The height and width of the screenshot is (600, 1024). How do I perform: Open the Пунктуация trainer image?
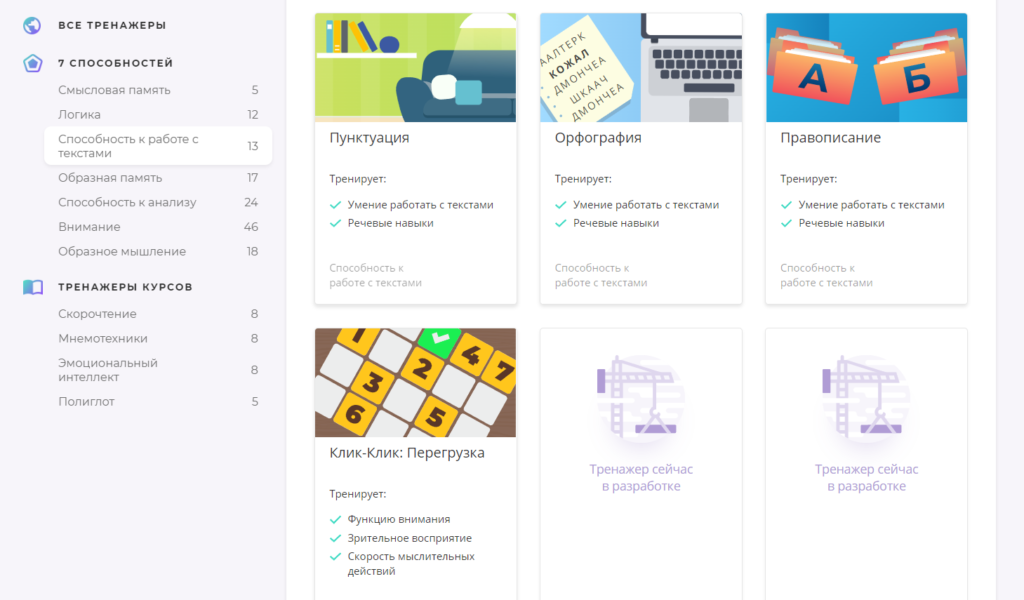(415, 68)
